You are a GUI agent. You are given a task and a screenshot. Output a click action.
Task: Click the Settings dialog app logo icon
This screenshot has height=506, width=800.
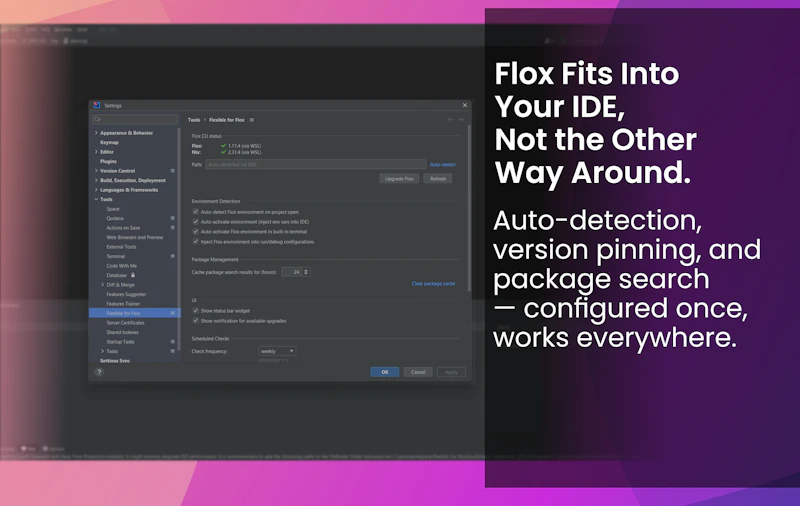(97, 105)
